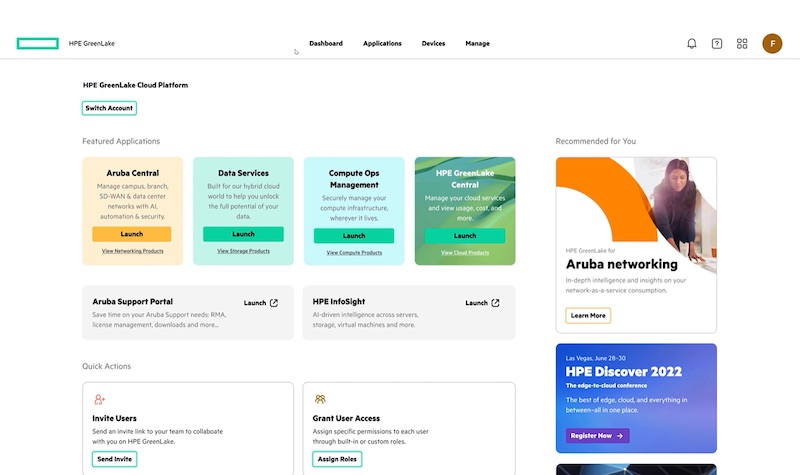Click the Aruba Support Portal heading
This screenshot has height=475, width=800.
pyautogui.click(x=133, y=302)
